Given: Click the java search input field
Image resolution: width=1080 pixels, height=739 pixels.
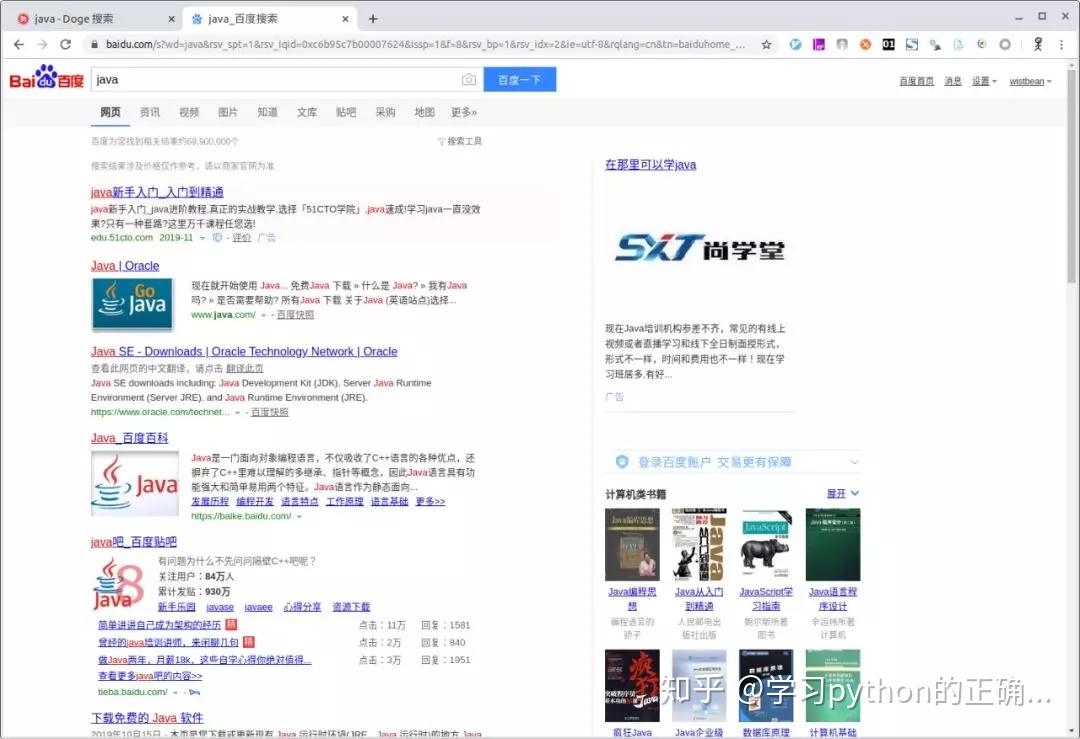Looking at the screenshot, I should coord(276,79).
